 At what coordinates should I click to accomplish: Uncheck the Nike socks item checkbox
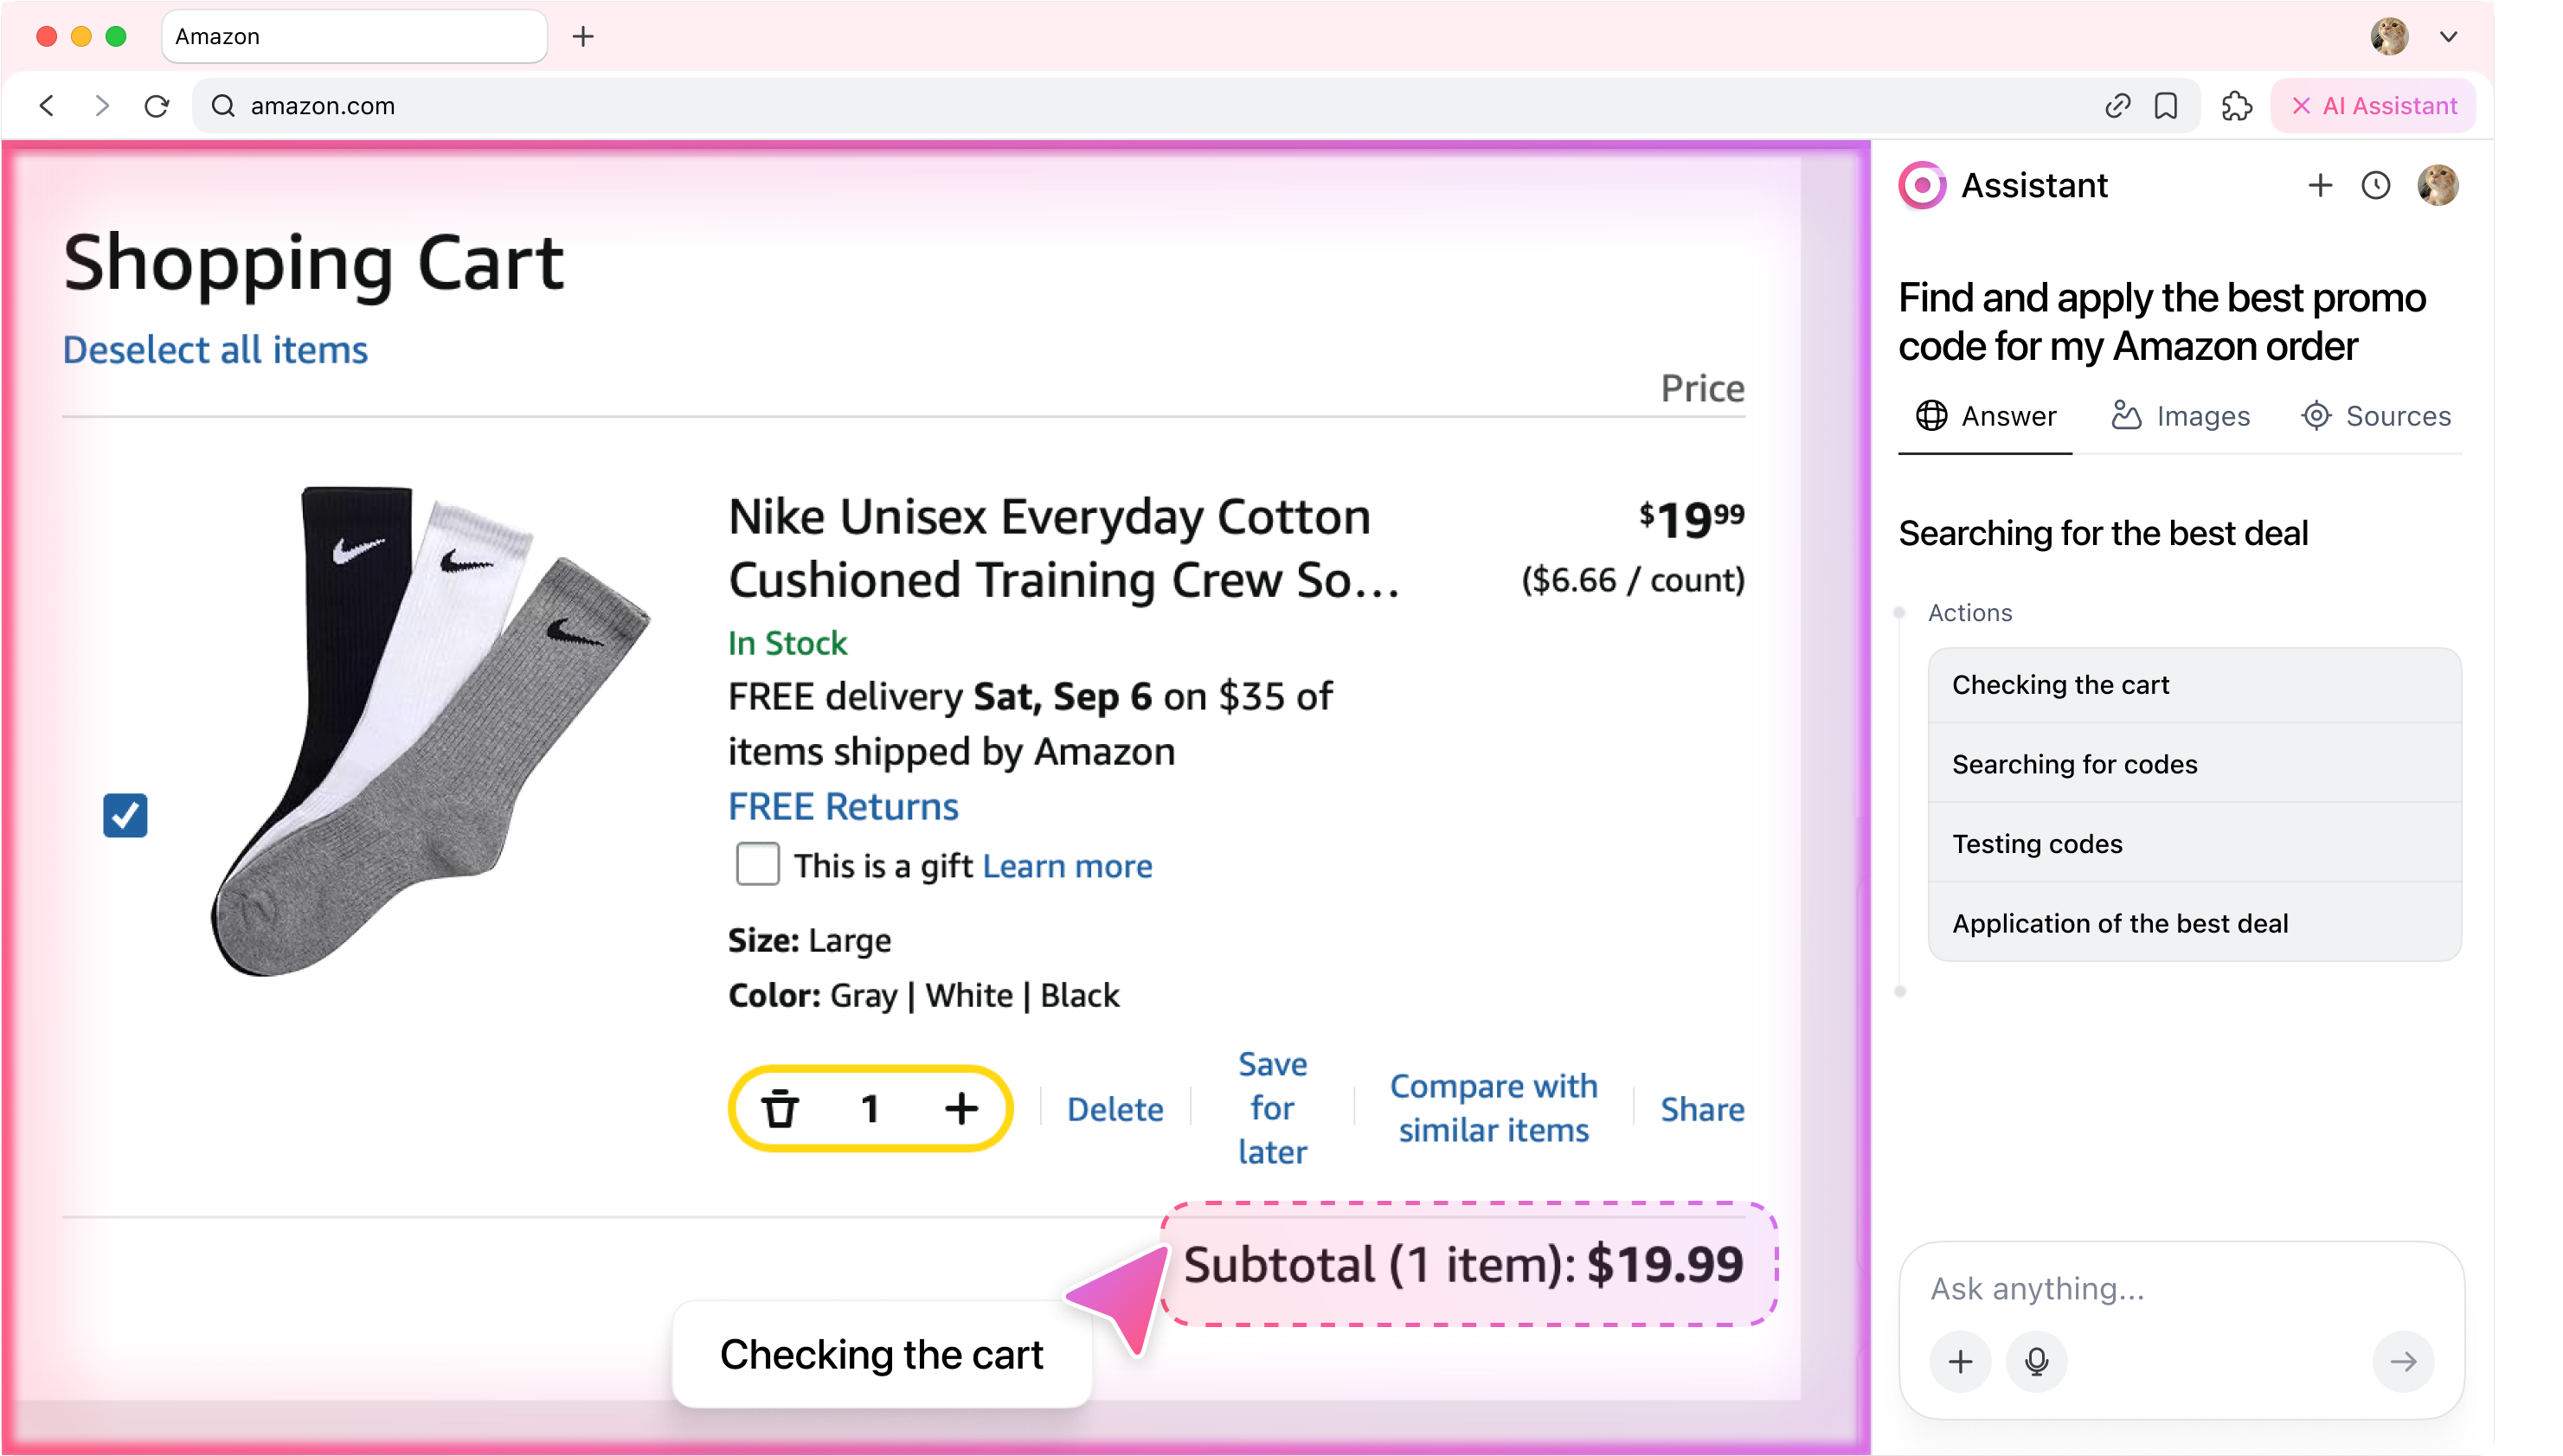click(125, 815)
